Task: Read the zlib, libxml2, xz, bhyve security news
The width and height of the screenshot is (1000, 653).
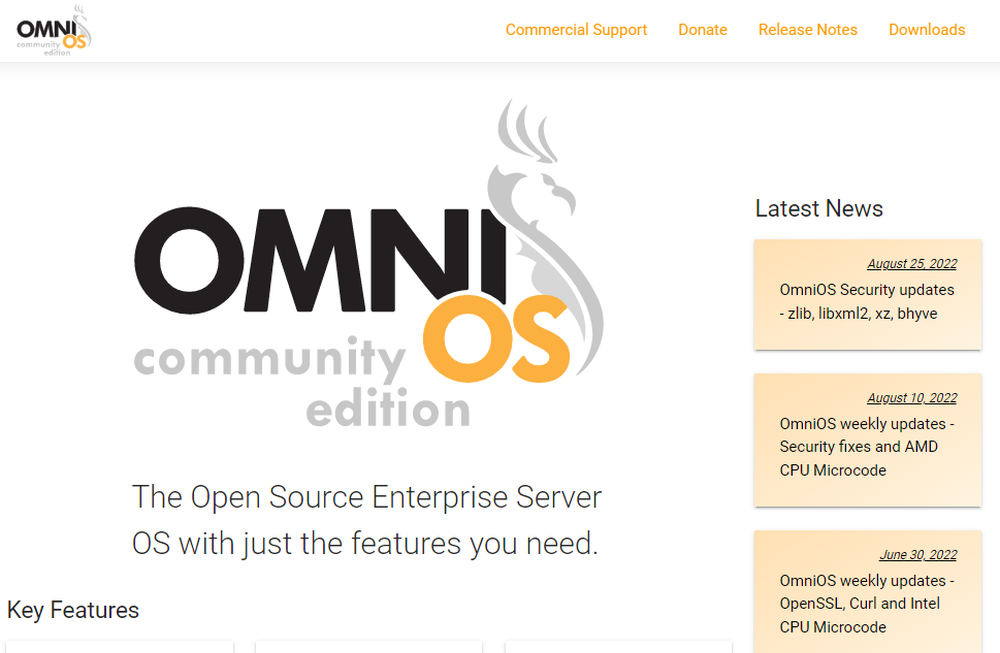Action: click(867, 302)
